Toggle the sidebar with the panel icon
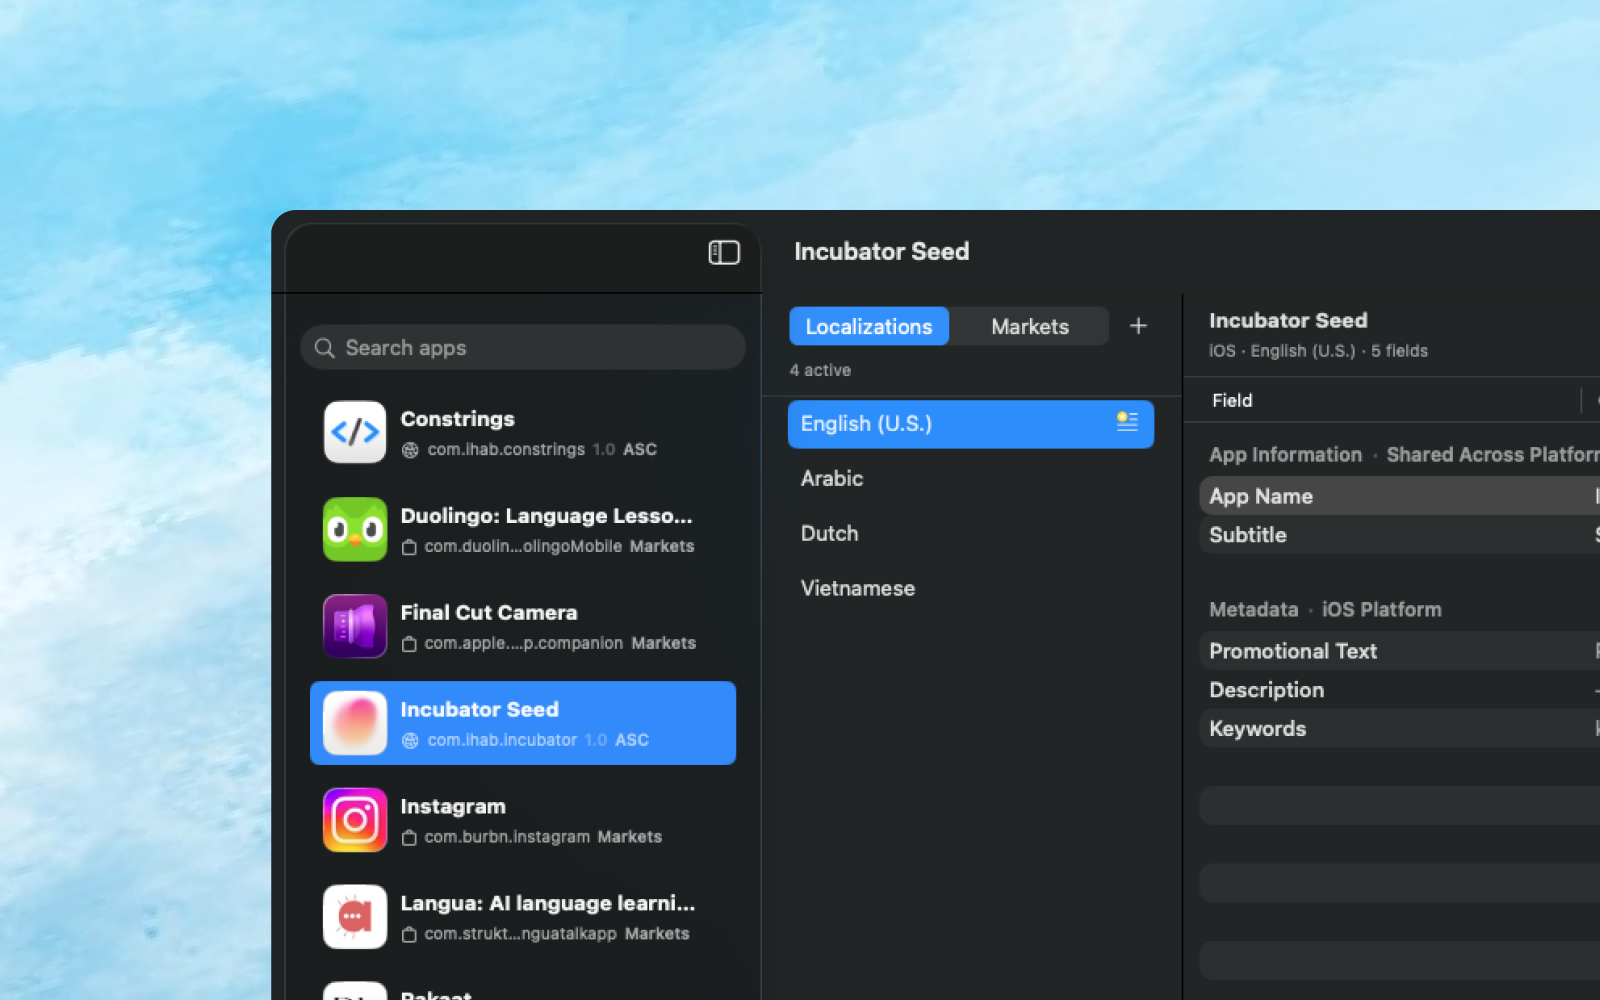This screenshot has width=1600, height=1000. (x=724, y=253)
